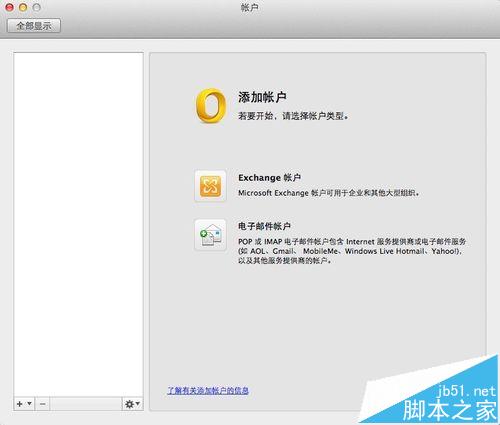Click the 若要开始,请选择帐户类型 text
Screen dimensions: 500x425
pos(293,116)
